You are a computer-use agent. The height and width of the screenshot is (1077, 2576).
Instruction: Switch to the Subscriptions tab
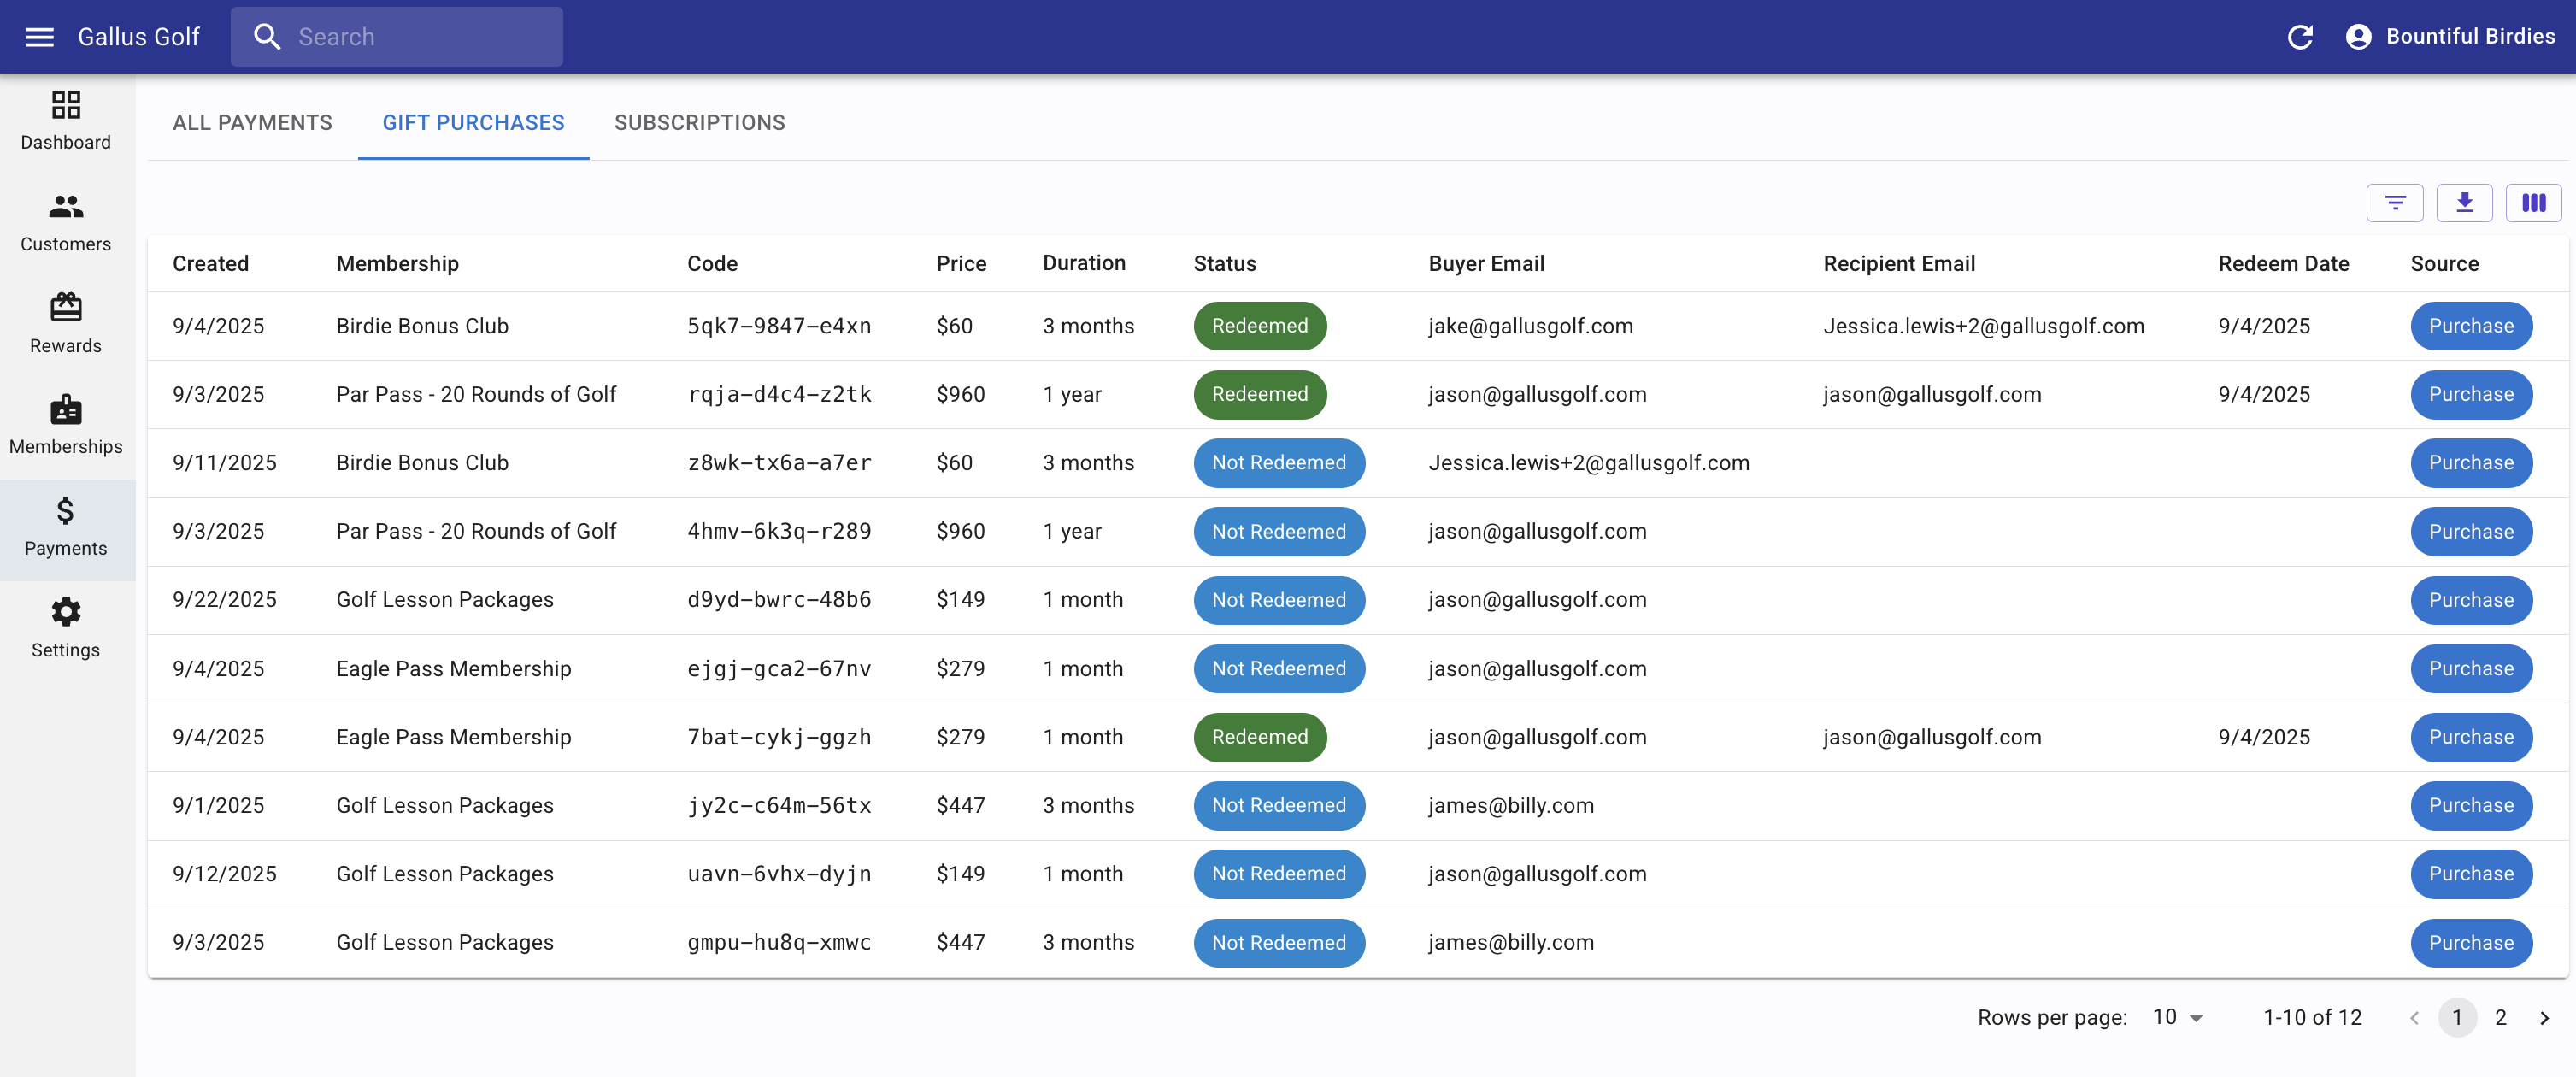click(x=699, y=122)
